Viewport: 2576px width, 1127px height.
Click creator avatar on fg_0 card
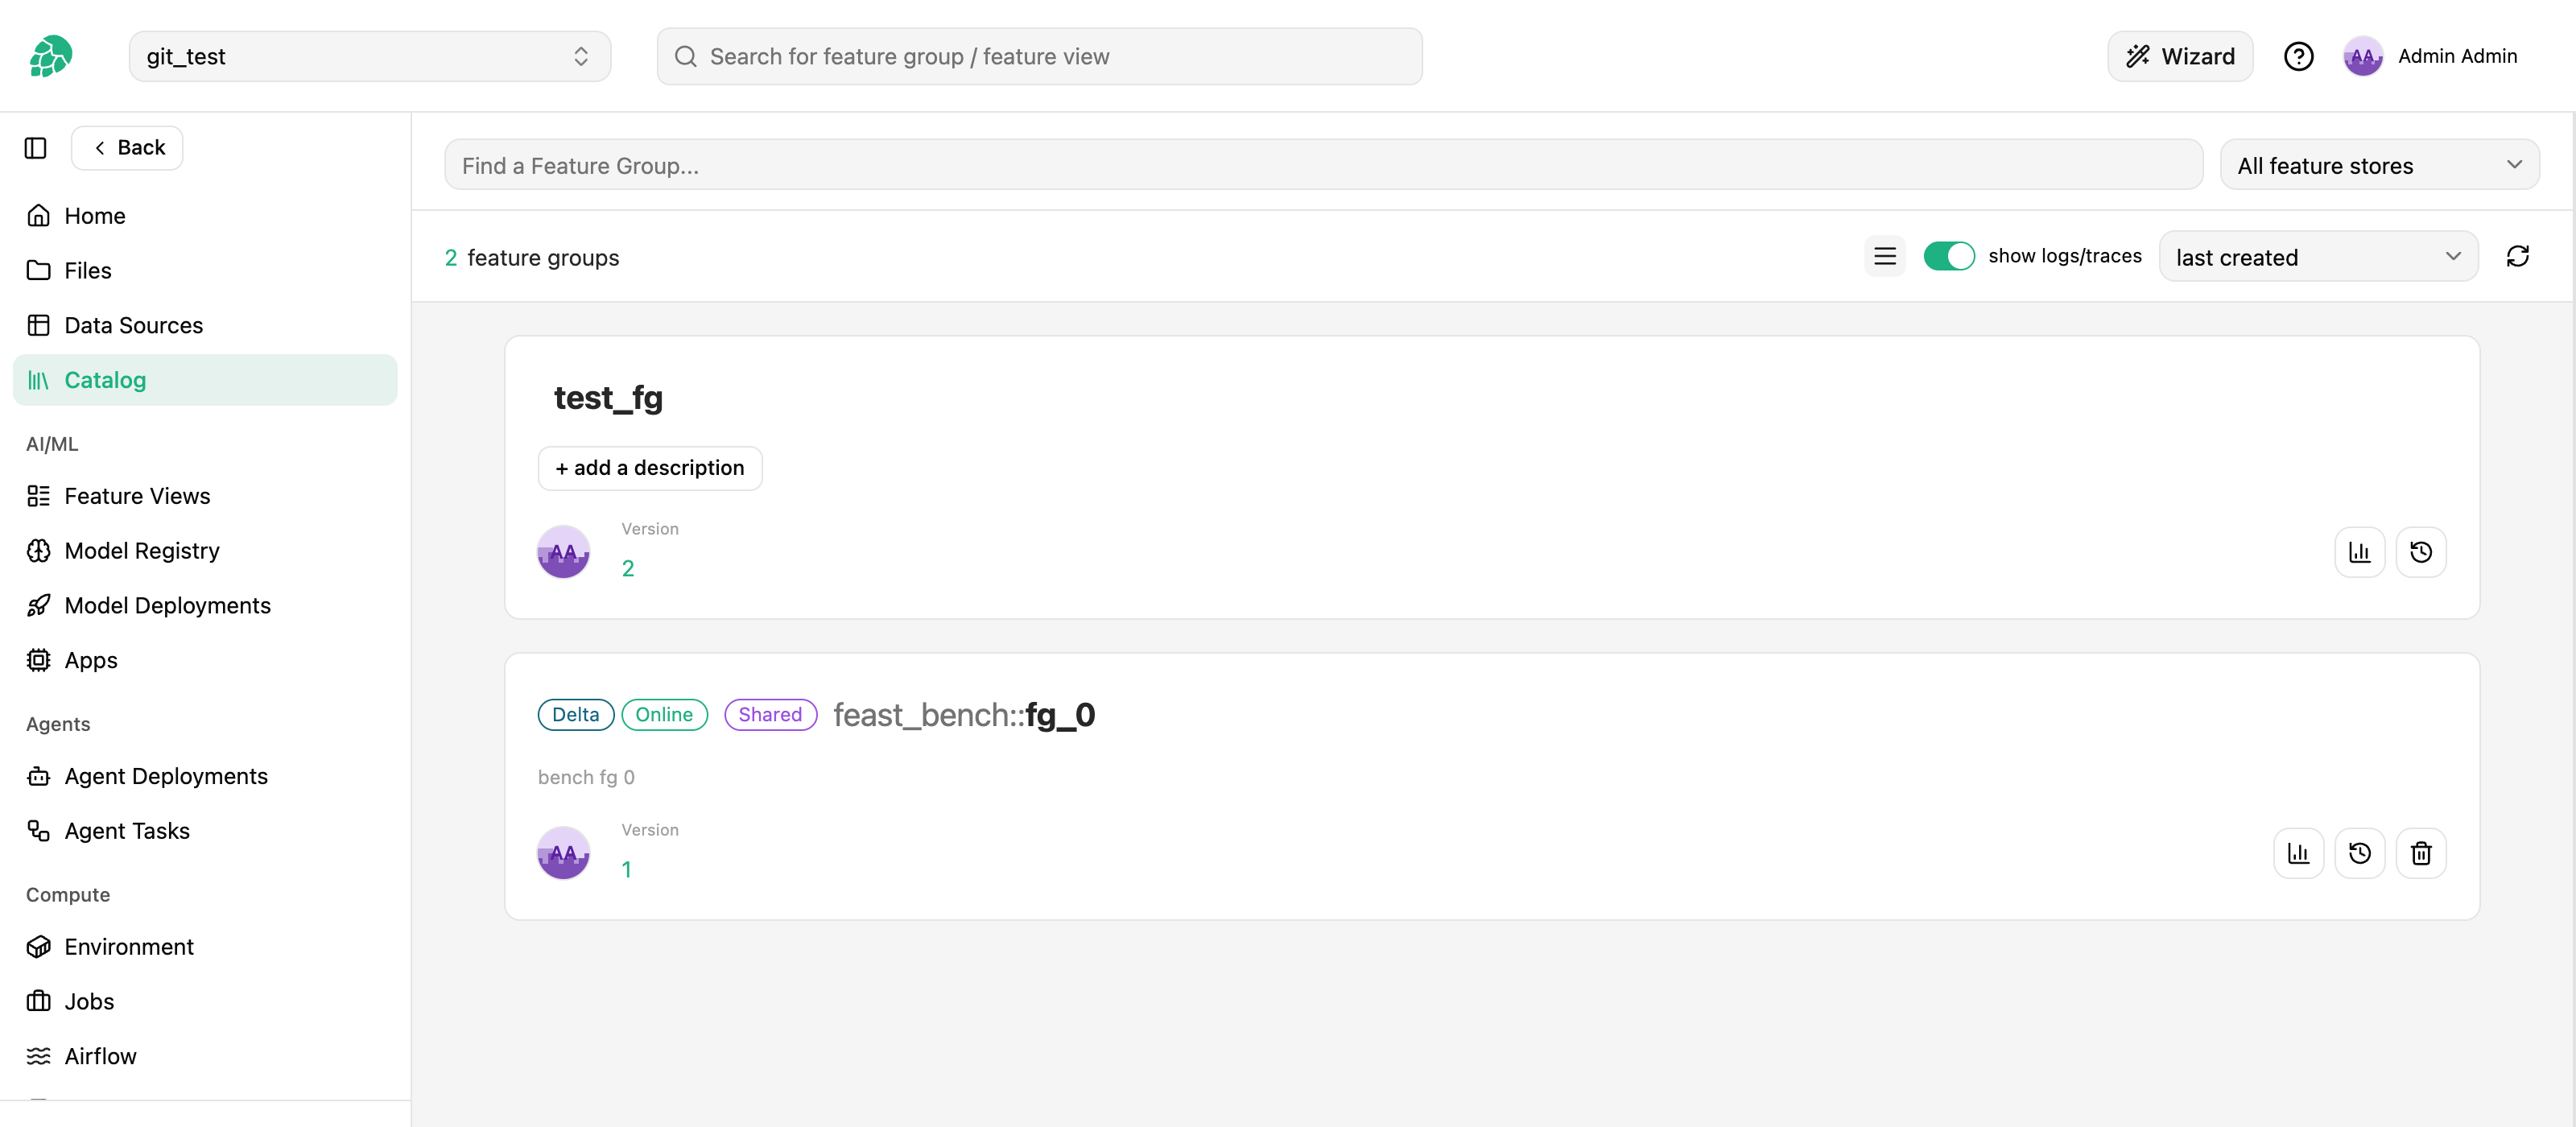(x=563, y=853)
